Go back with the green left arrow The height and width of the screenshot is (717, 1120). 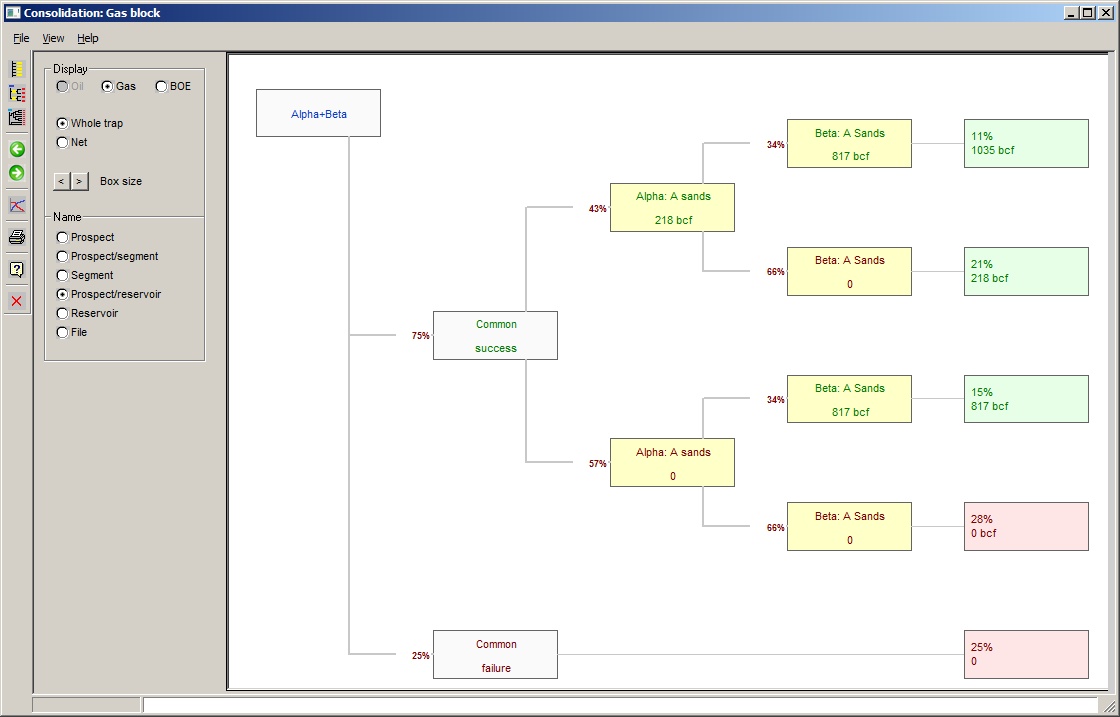[17, 149]
